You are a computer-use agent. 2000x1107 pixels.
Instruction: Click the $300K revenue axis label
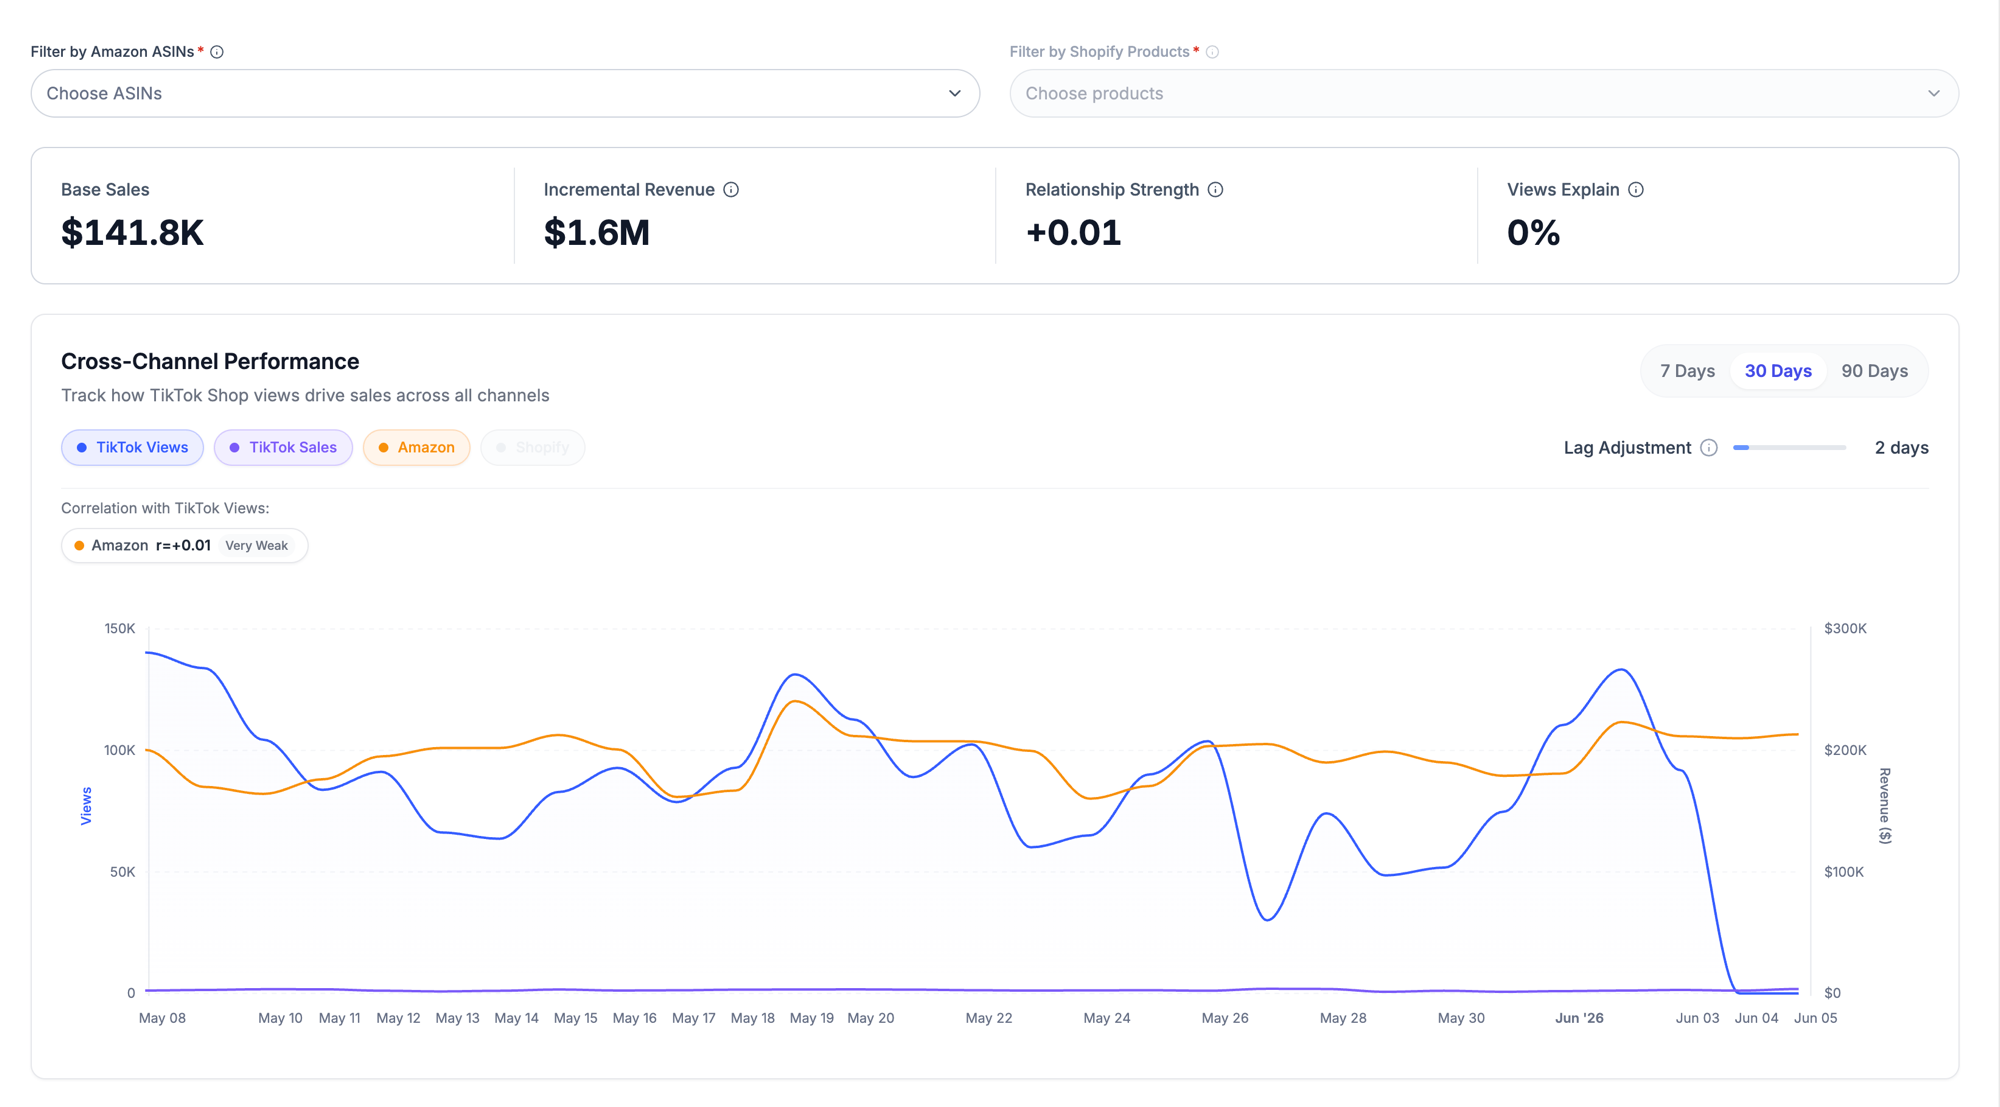tap(1845, 629)
